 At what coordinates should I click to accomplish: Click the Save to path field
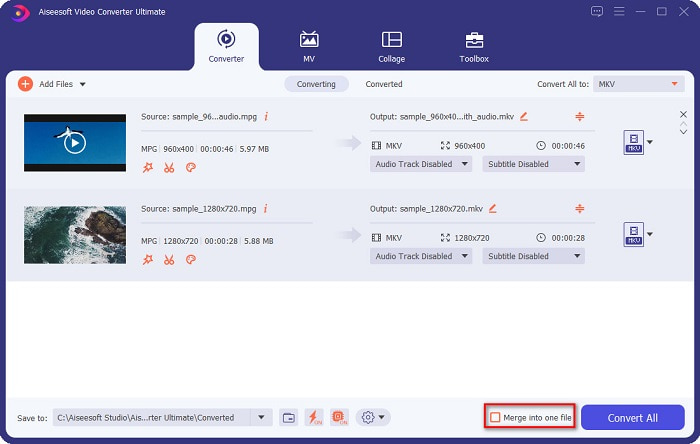[x=151, y=418]
